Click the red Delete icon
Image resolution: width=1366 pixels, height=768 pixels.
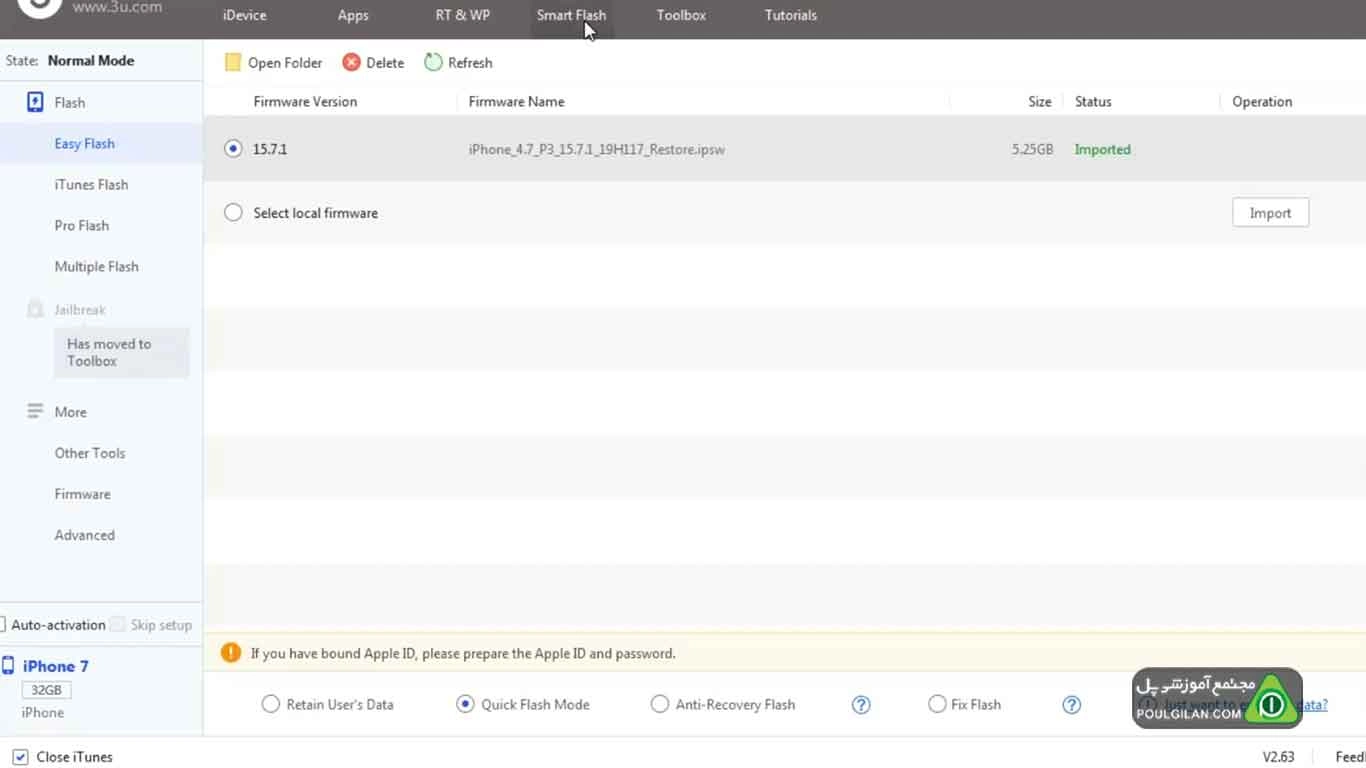(351, 62)
